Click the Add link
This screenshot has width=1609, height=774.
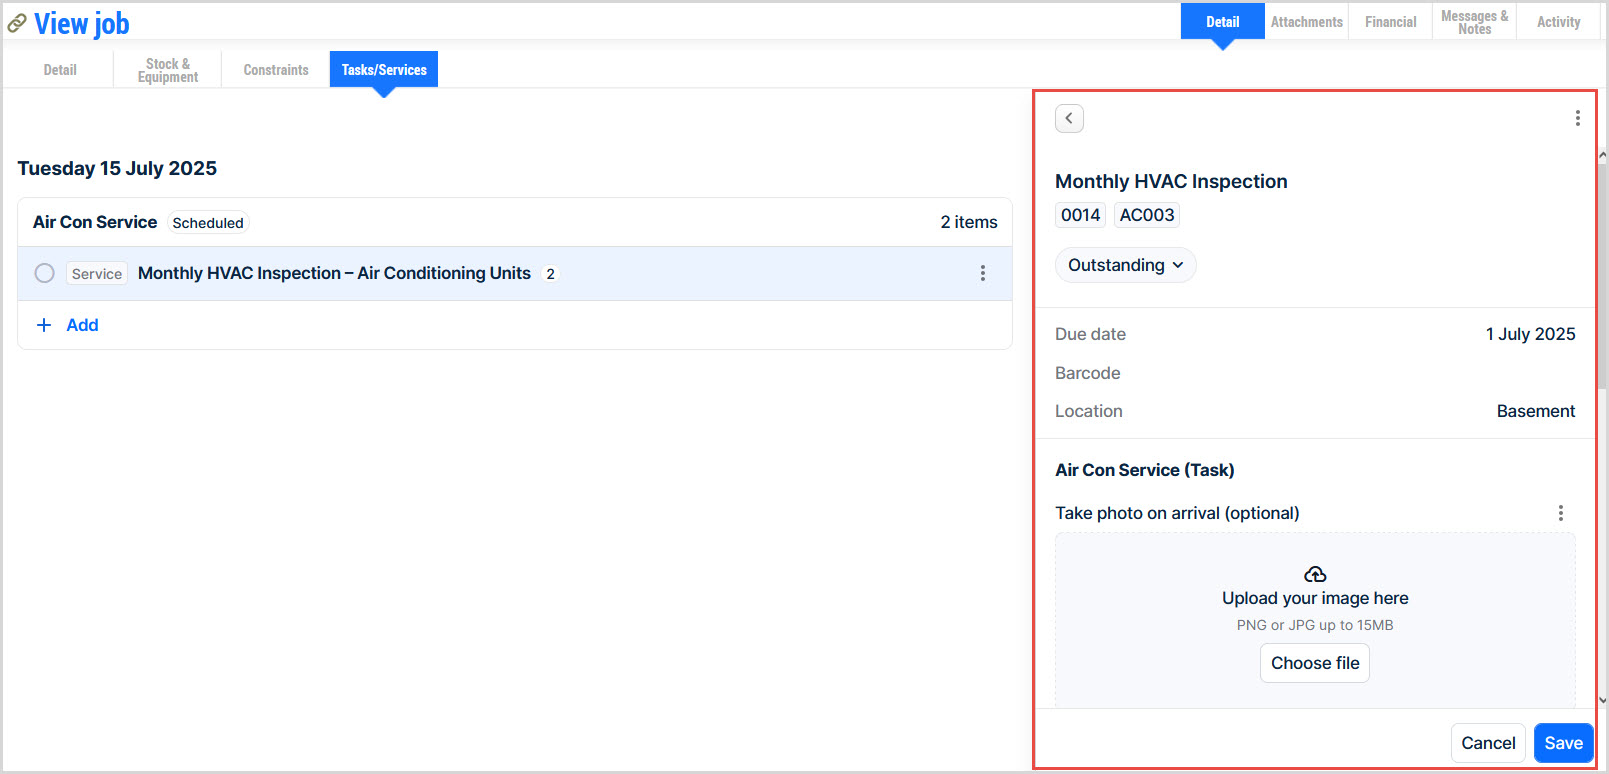pos(82,325)
